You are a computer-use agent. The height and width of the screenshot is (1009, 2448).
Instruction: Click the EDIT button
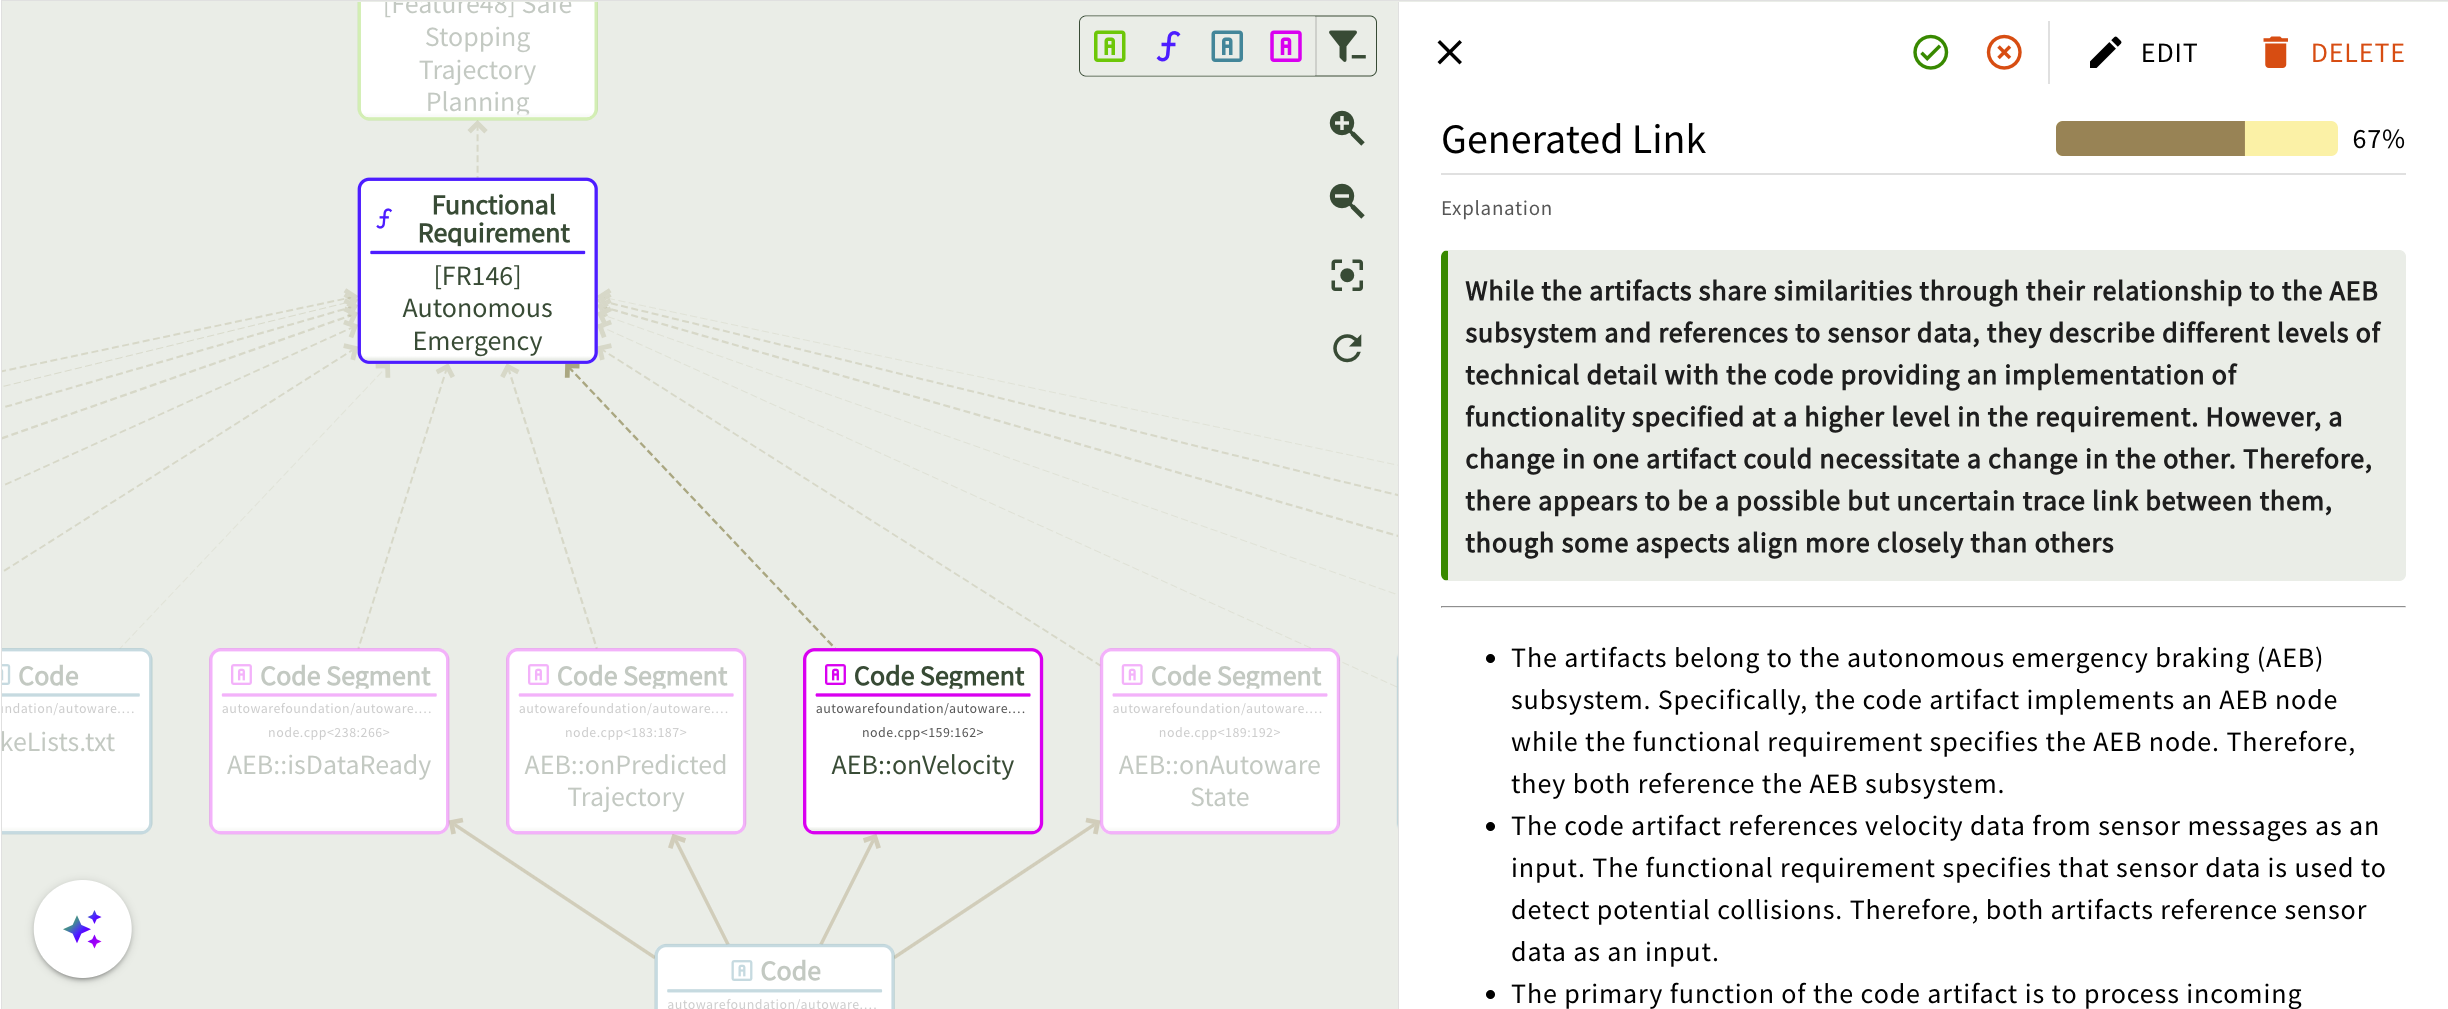2144,53
